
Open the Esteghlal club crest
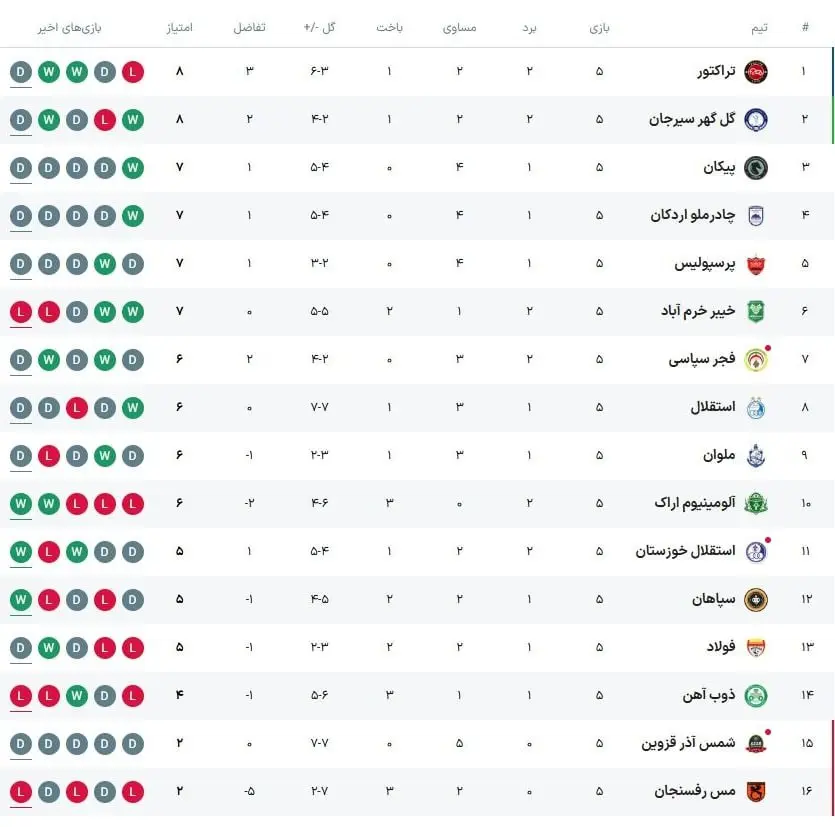pyautogui.click(x=755, y=408)
